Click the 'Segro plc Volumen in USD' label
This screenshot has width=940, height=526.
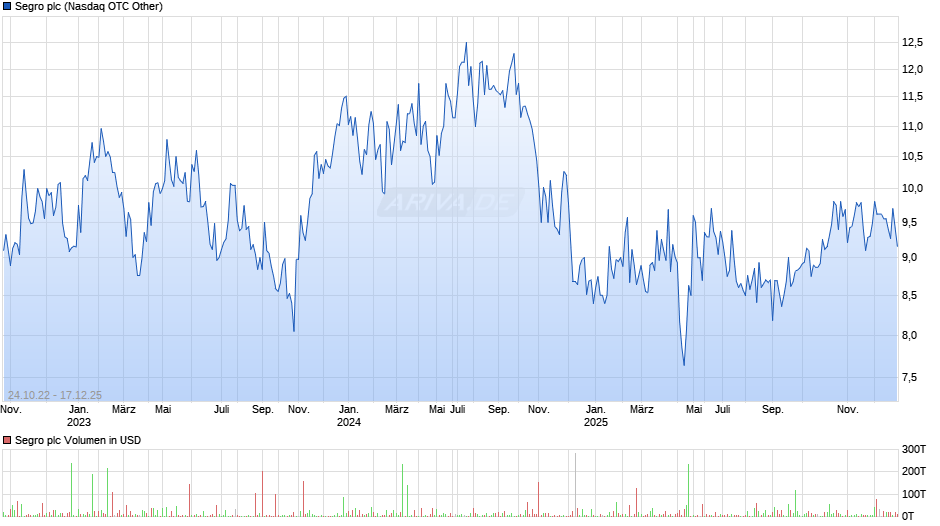click(78, 440)
